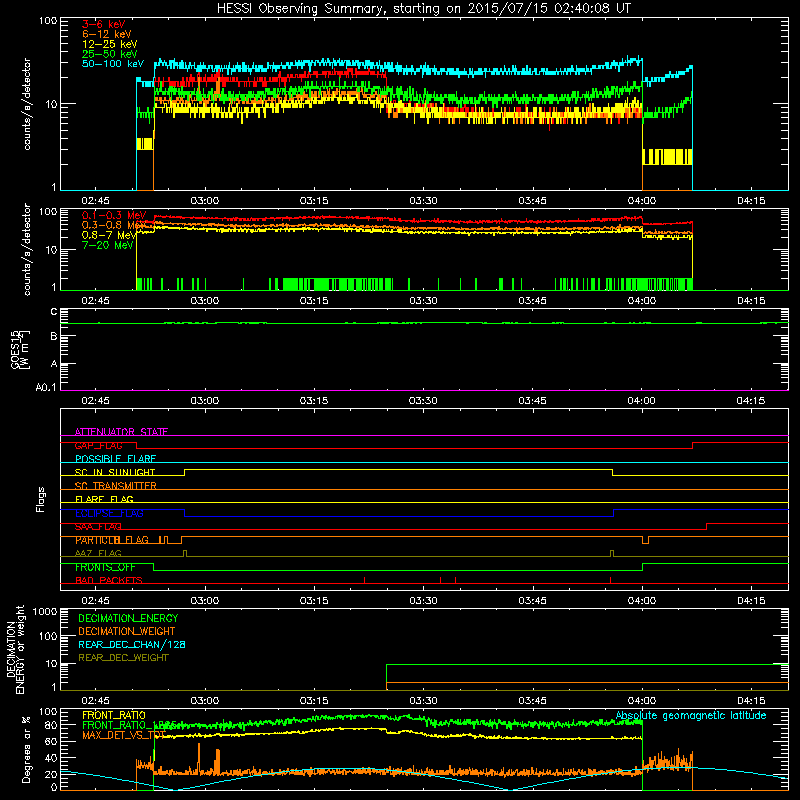Click the 1000 label on decimation axis
This screenshot has width=800, height=800.
[45, 611]
